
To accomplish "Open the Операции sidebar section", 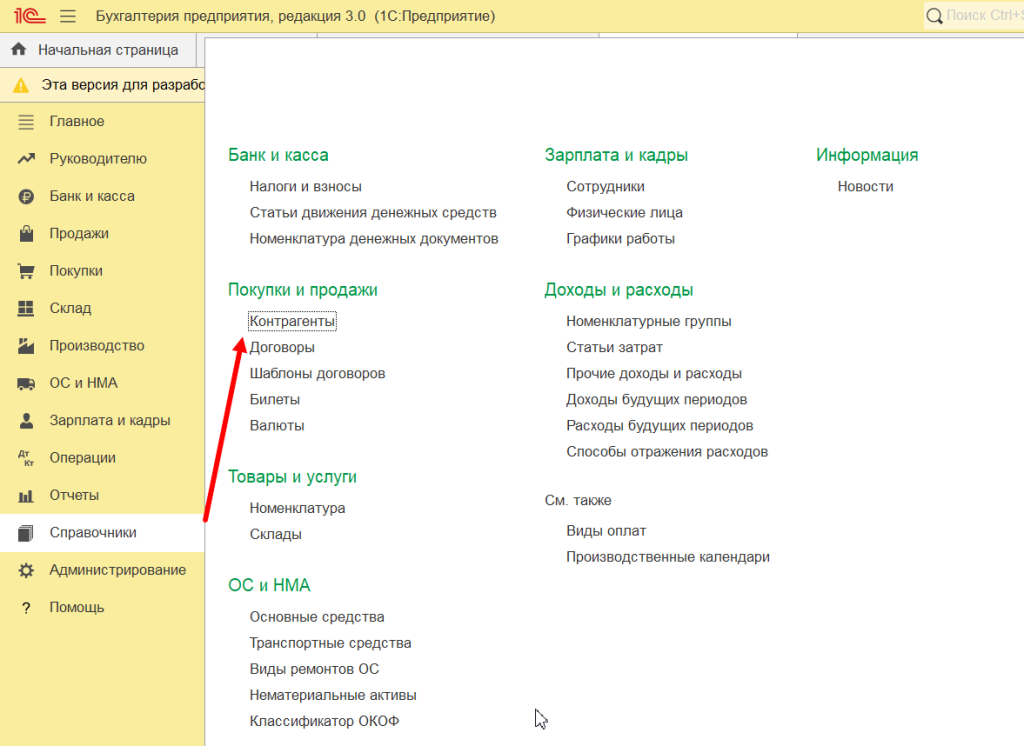I will click(82, 458).
